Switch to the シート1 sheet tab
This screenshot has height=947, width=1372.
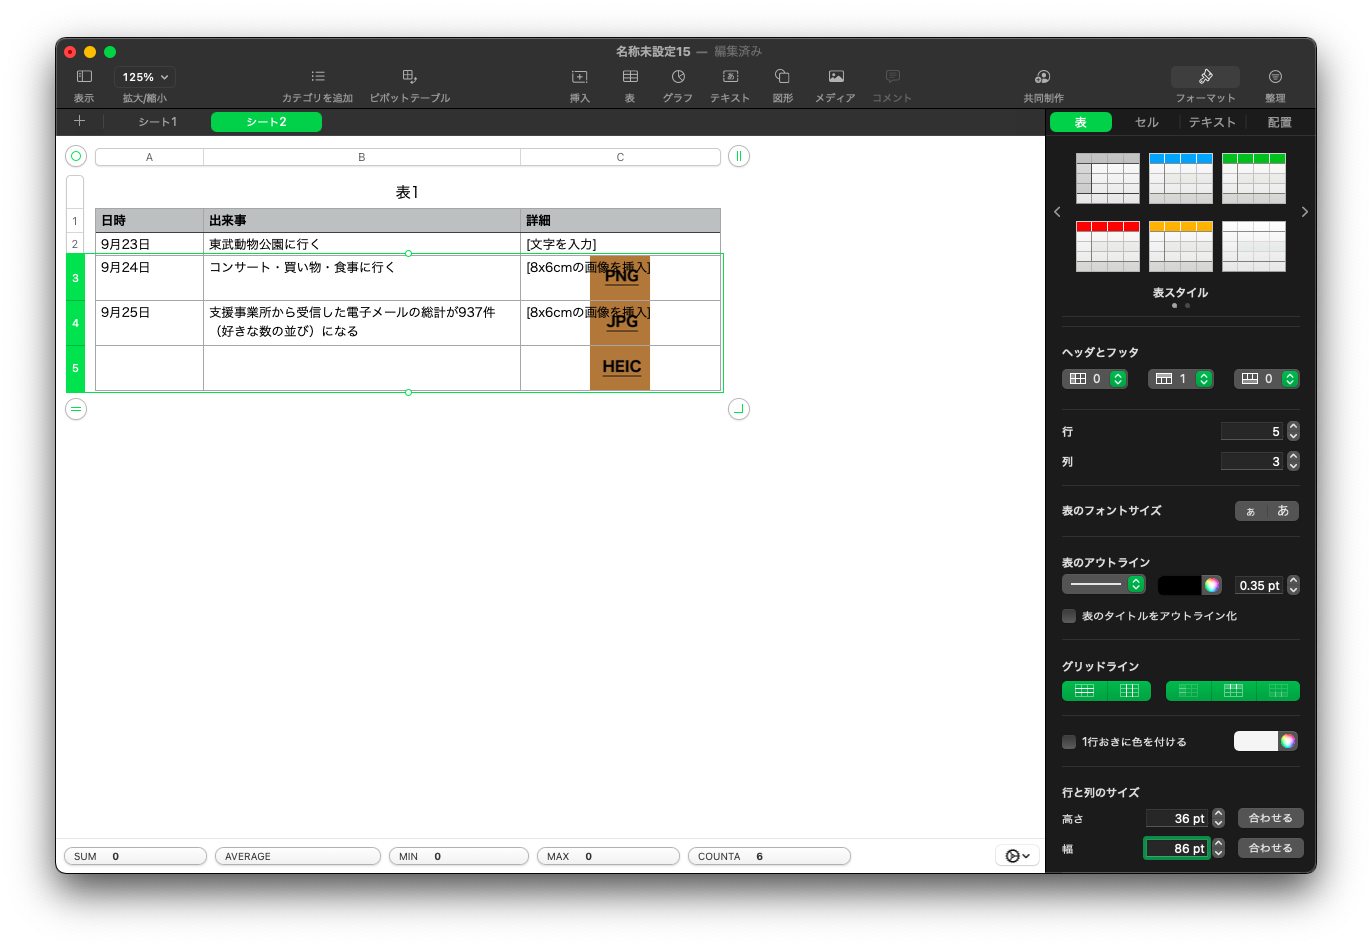(157, 122)
